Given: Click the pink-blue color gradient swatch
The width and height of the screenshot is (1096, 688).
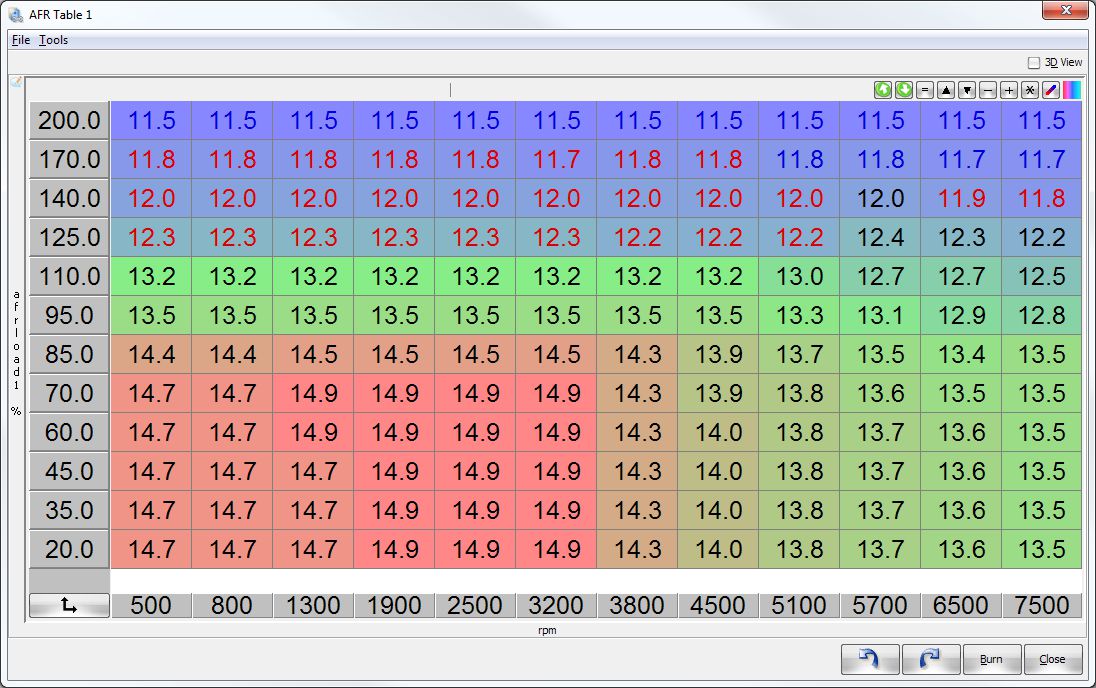Looking at the screenshot, I should [1072, 90].
